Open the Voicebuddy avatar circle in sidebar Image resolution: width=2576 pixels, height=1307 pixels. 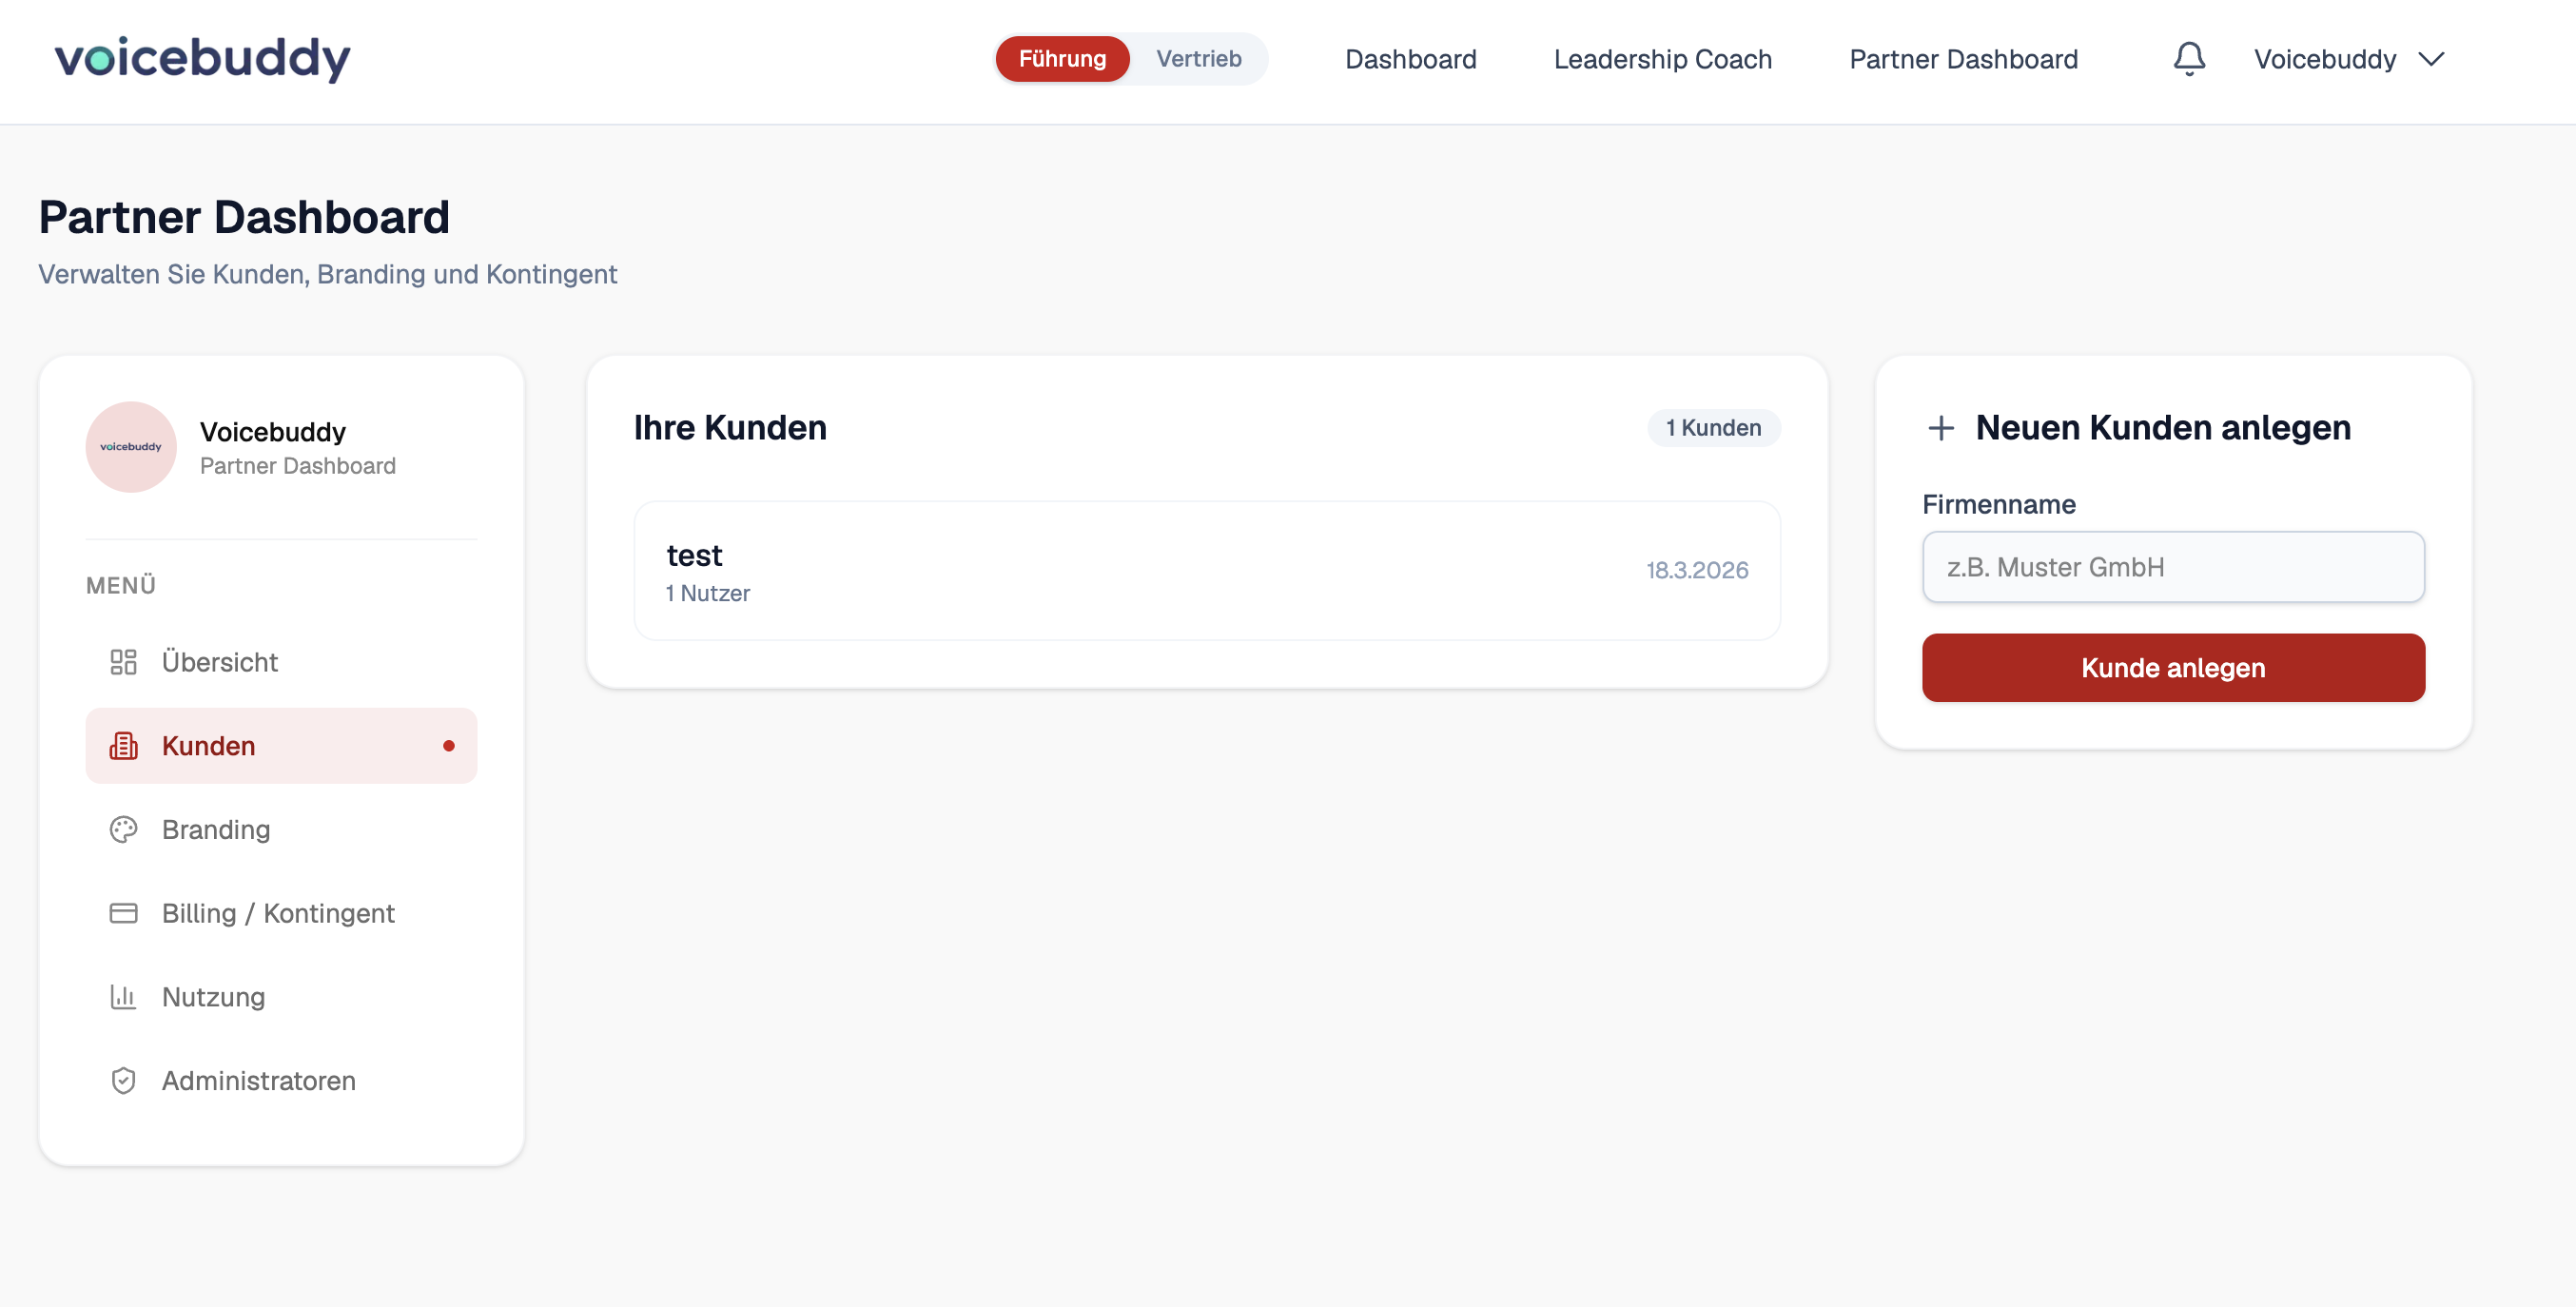coord(131,447)
